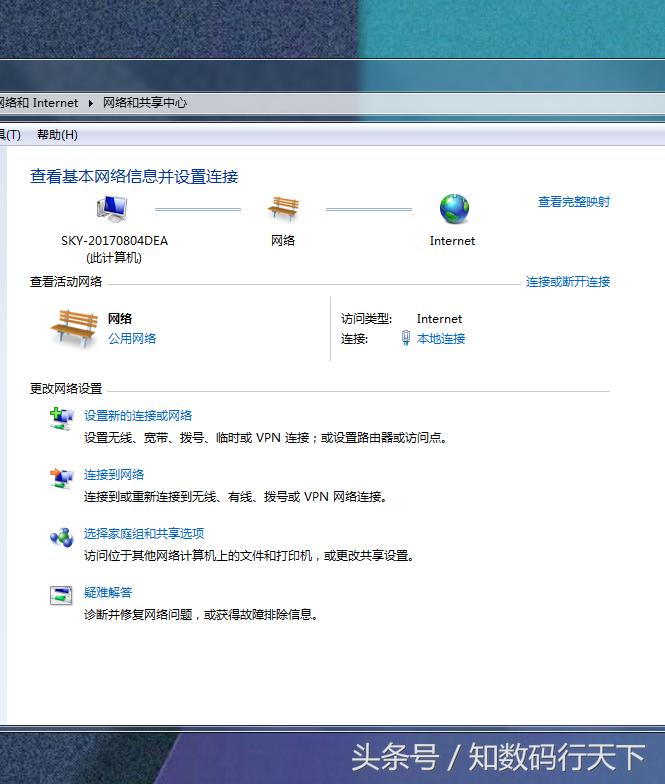Expand the arrow before 网络和共享中心 in address bar

click(91, 103)
